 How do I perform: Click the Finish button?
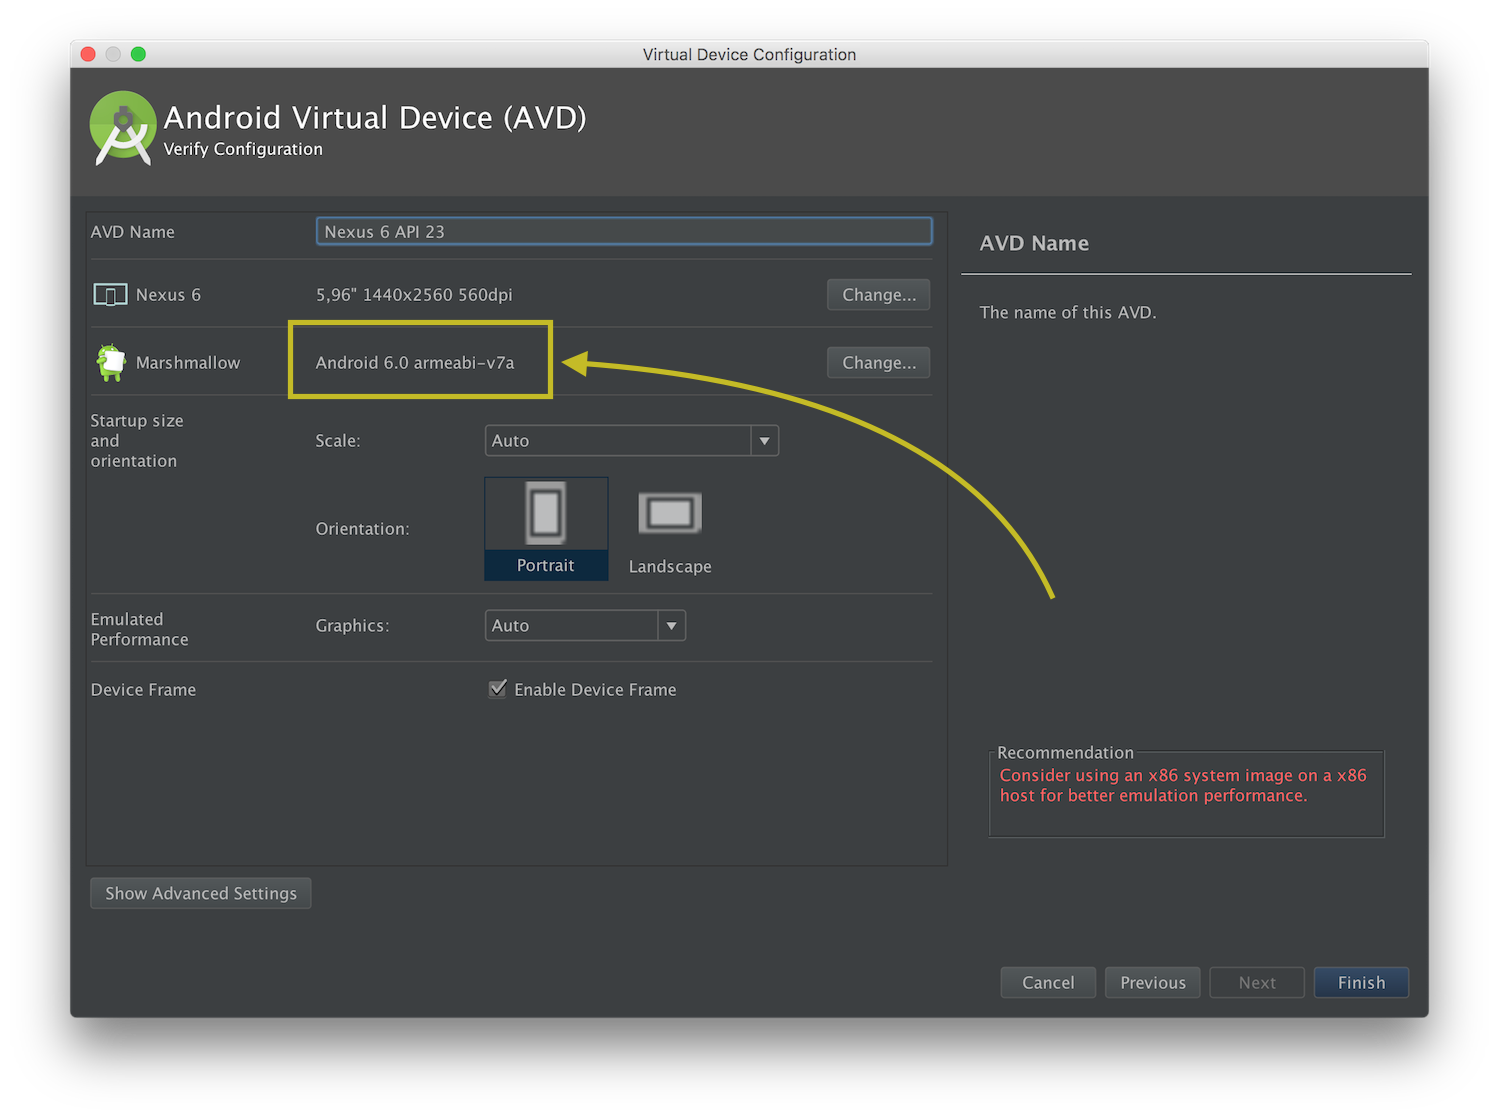[x=1361, y=982]
